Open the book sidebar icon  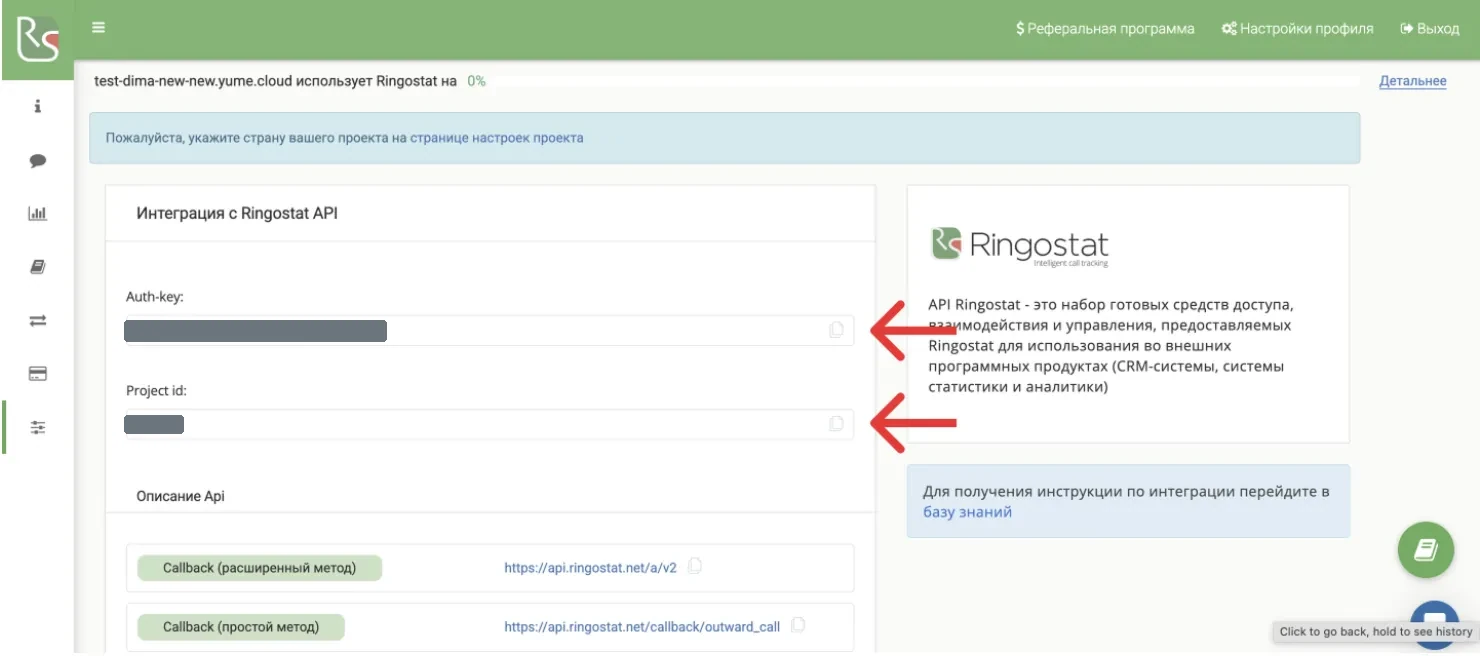point(38,267)
